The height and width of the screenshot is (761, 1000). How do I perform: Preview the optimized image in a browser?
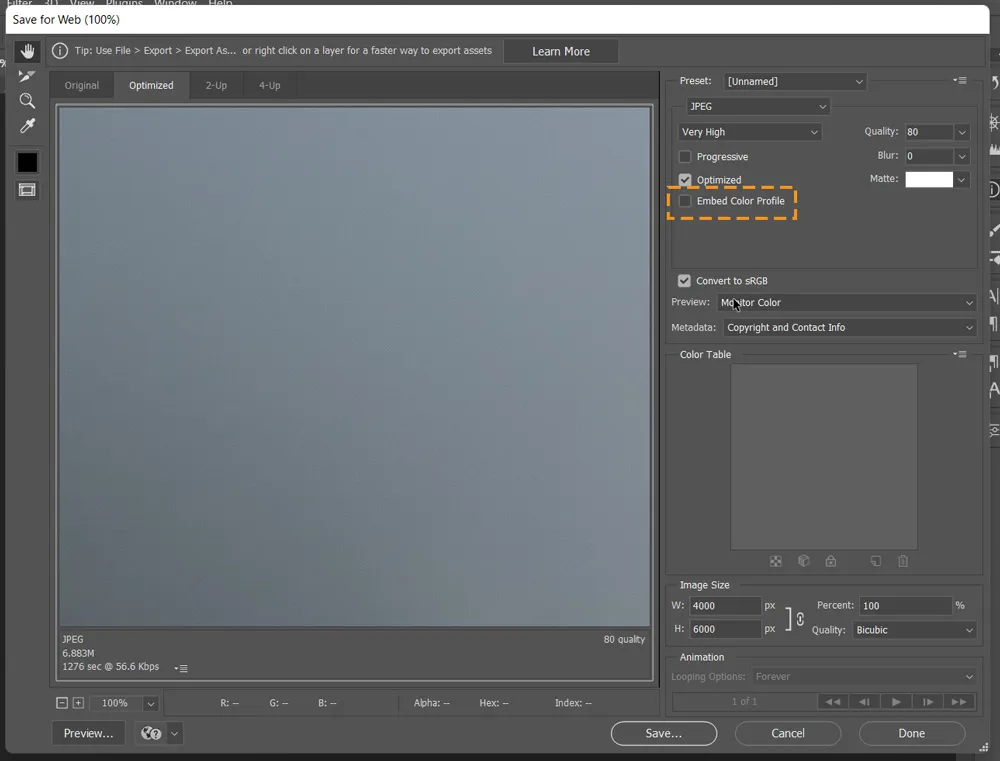click(x=87, y=733)
